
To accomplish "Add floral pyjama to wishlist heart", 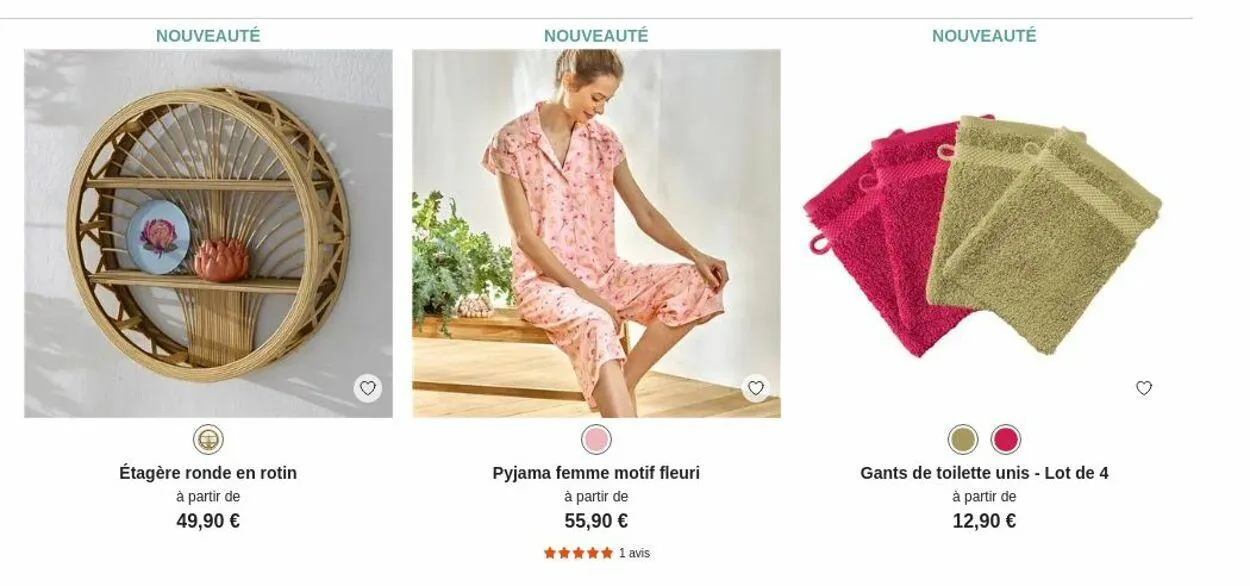I will tap(756, 388).
